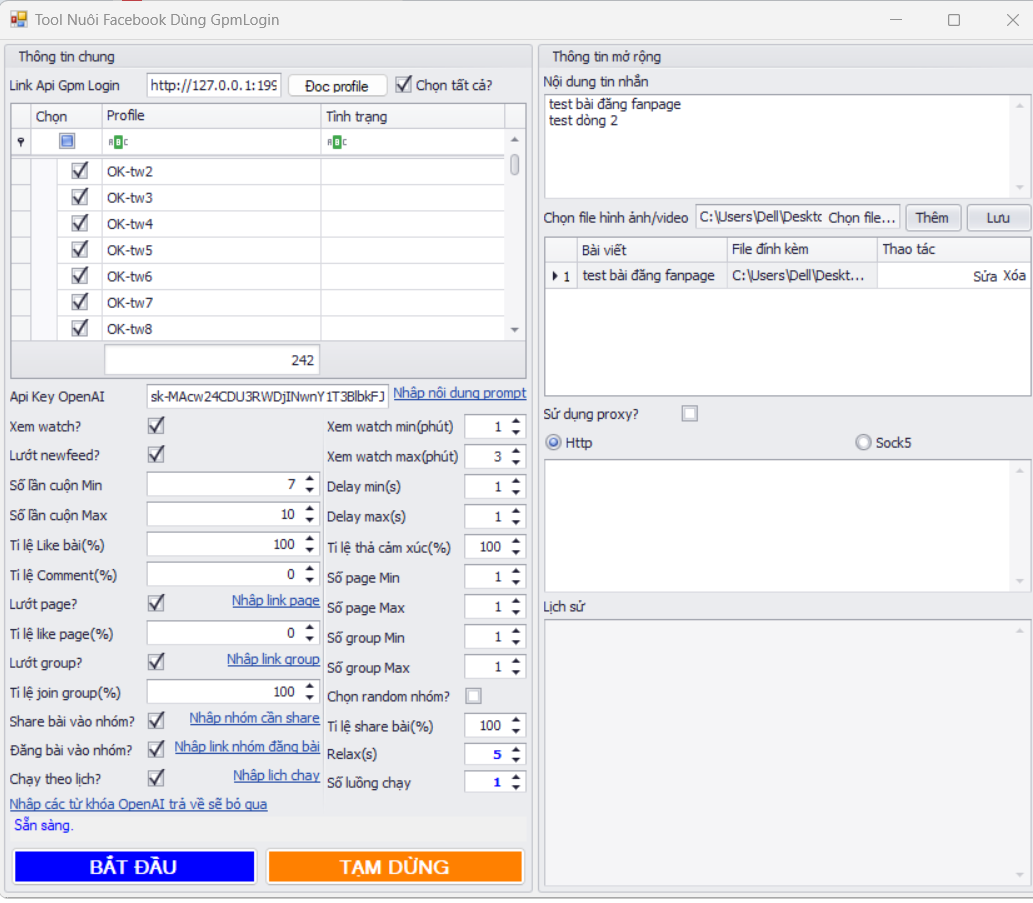
Task: Click the Profile column filter ABC icon
Action: click(118, 142)
